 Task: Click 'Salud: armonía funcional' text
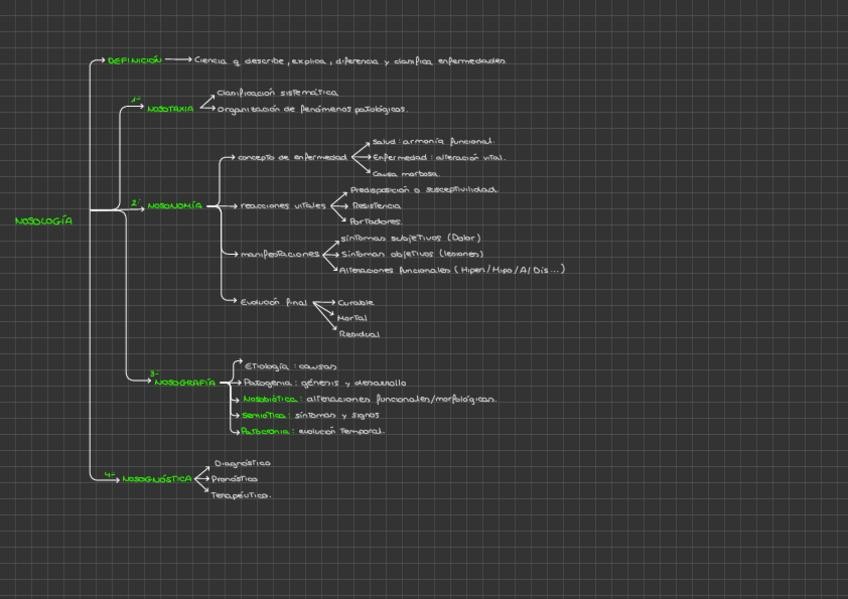433,142
